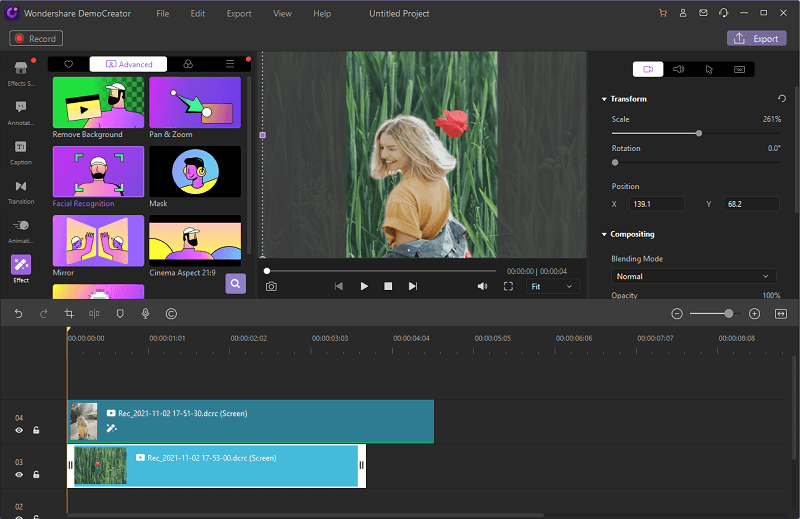Viewport: 800px width, 519px height.
Task: Zoom out the timeline
Action: 677,314
